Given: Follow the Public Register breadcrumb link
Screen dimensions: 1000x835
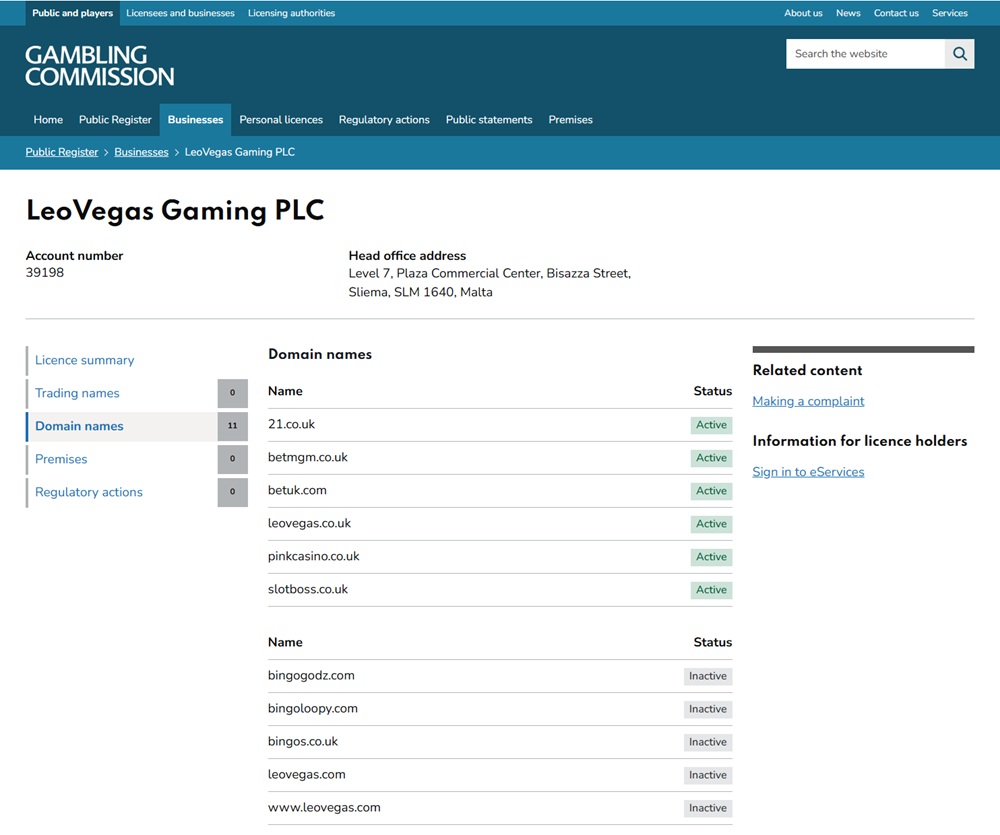Looking at the screenshot, I should click(62, 152).
